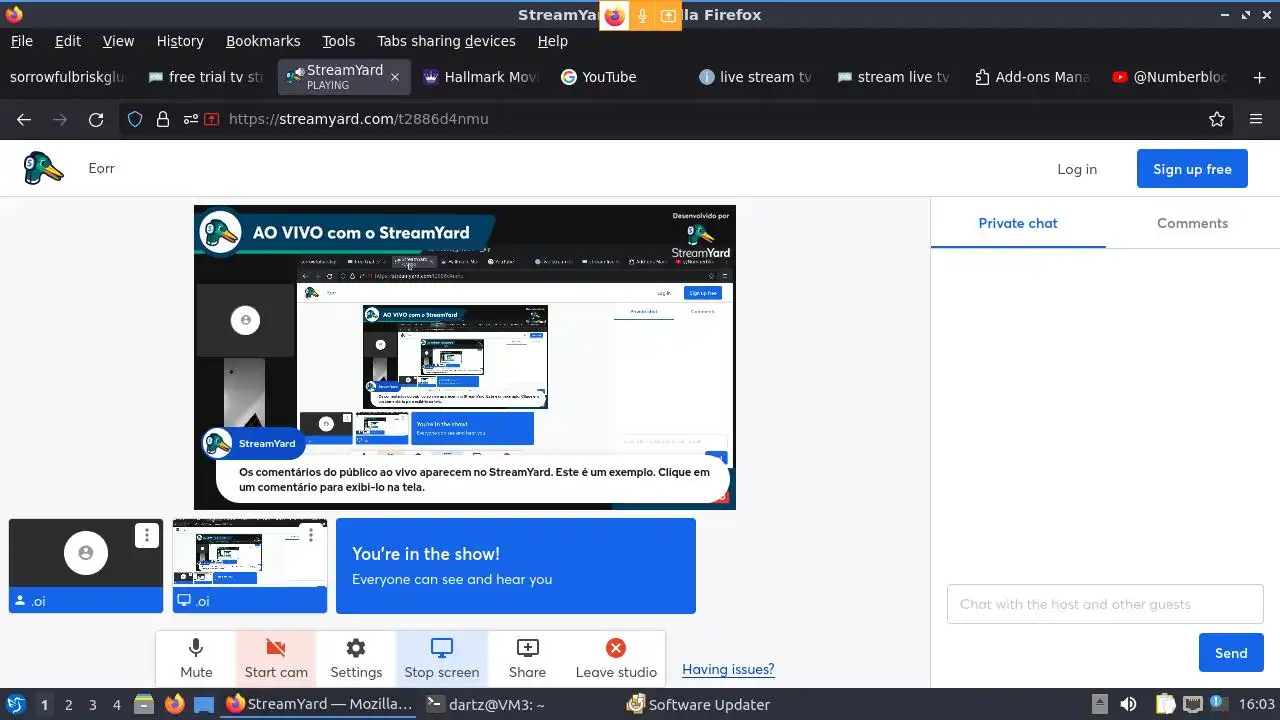Select the .oi screen-share thumbnail

click(250, 565)
